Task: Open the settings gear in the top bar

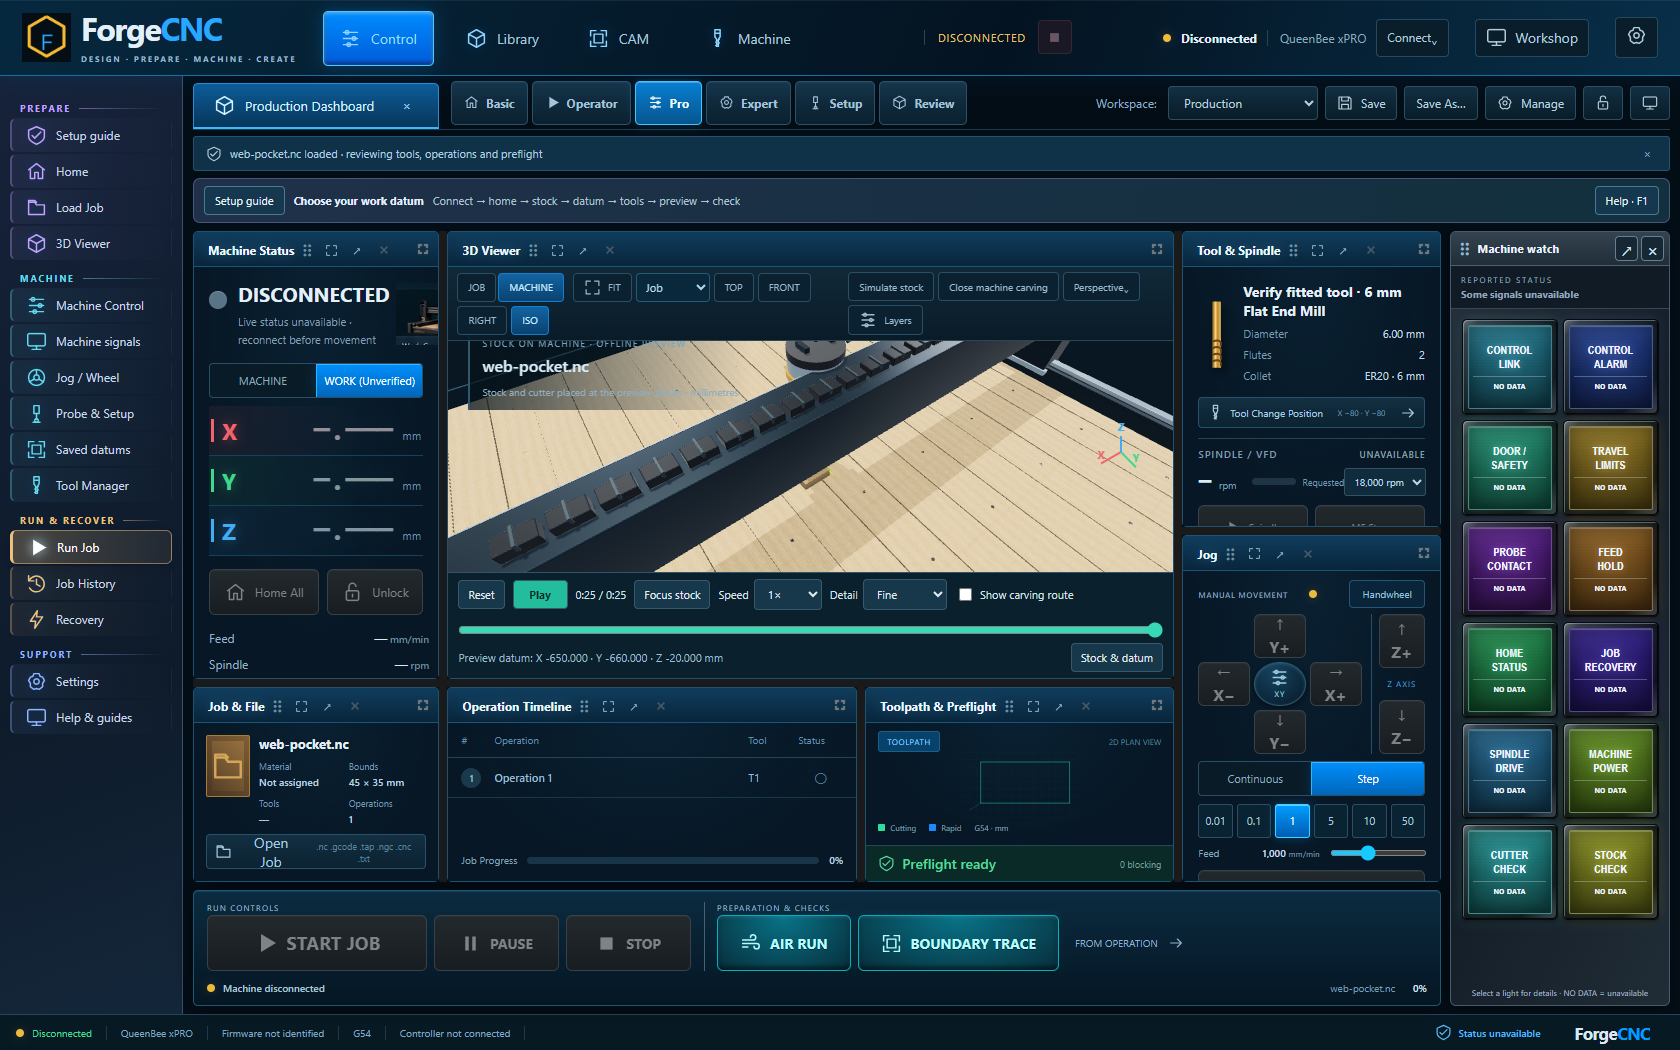Action: tap(1636, 38)
